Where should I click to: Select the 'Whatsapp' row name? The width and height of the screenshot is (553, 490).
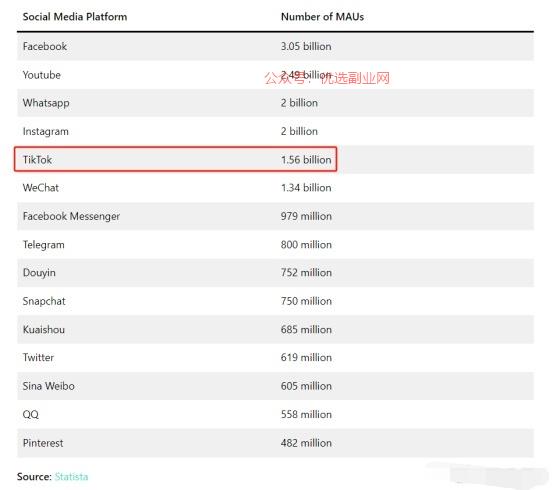point(46,103)
